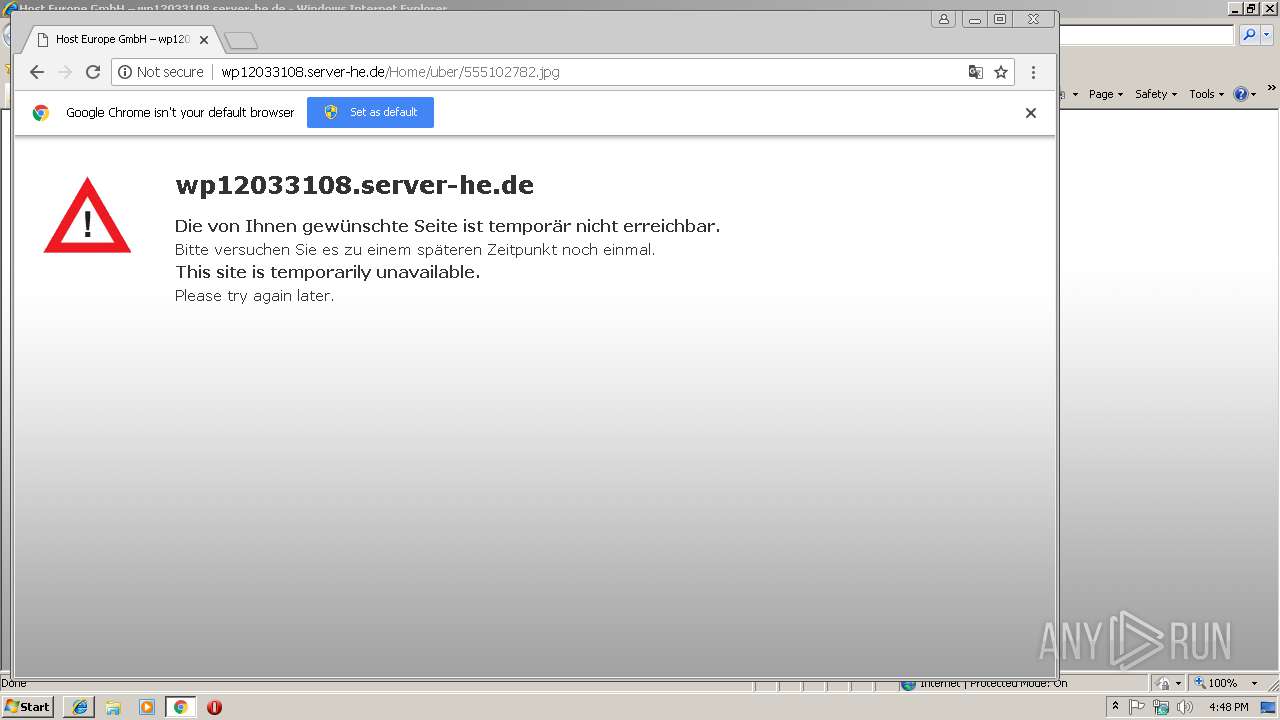Reload the page in Chrome
Image resolution: width=1280 pixels, height=720 pixels.
click(93, 72)
